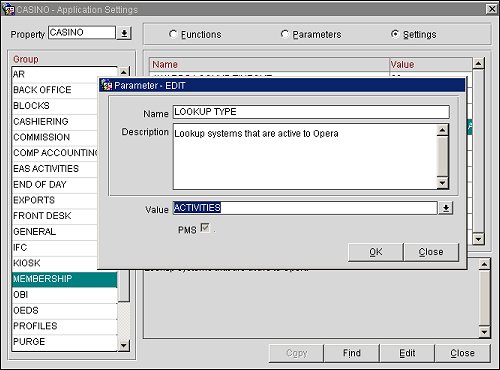This screenshot has width=500, height=370.
Task: Click Group list scroll down arrow
Action: (124, 345)
